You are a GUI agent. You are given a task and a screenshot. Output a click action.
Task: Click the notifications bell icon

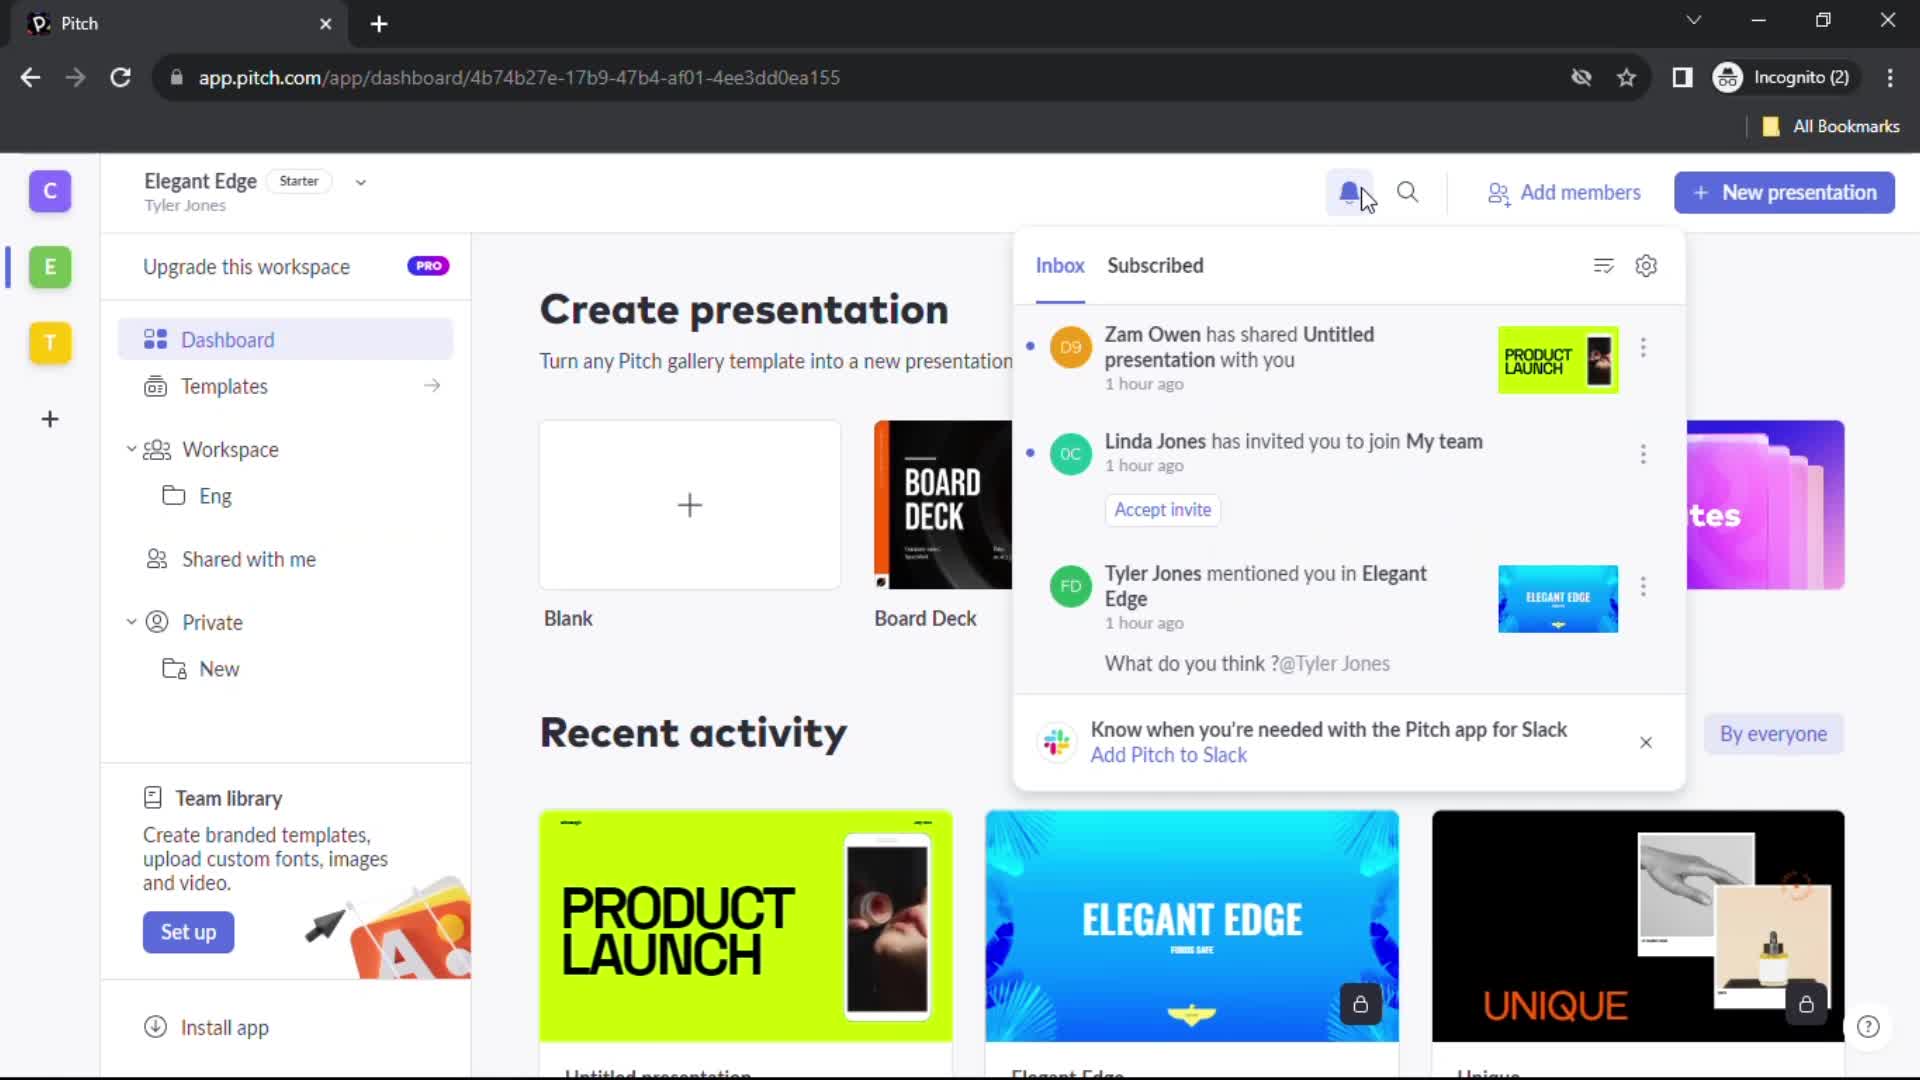1349,193
